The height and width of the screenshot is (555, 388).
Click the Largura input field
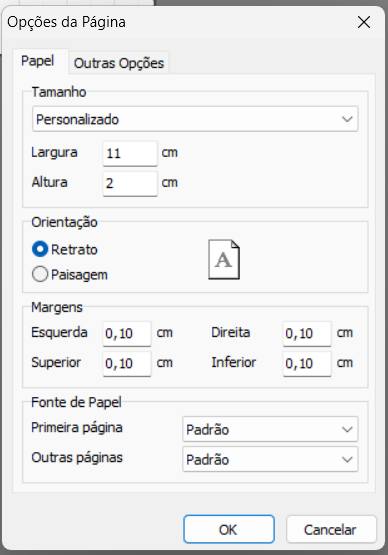[130, 153]
